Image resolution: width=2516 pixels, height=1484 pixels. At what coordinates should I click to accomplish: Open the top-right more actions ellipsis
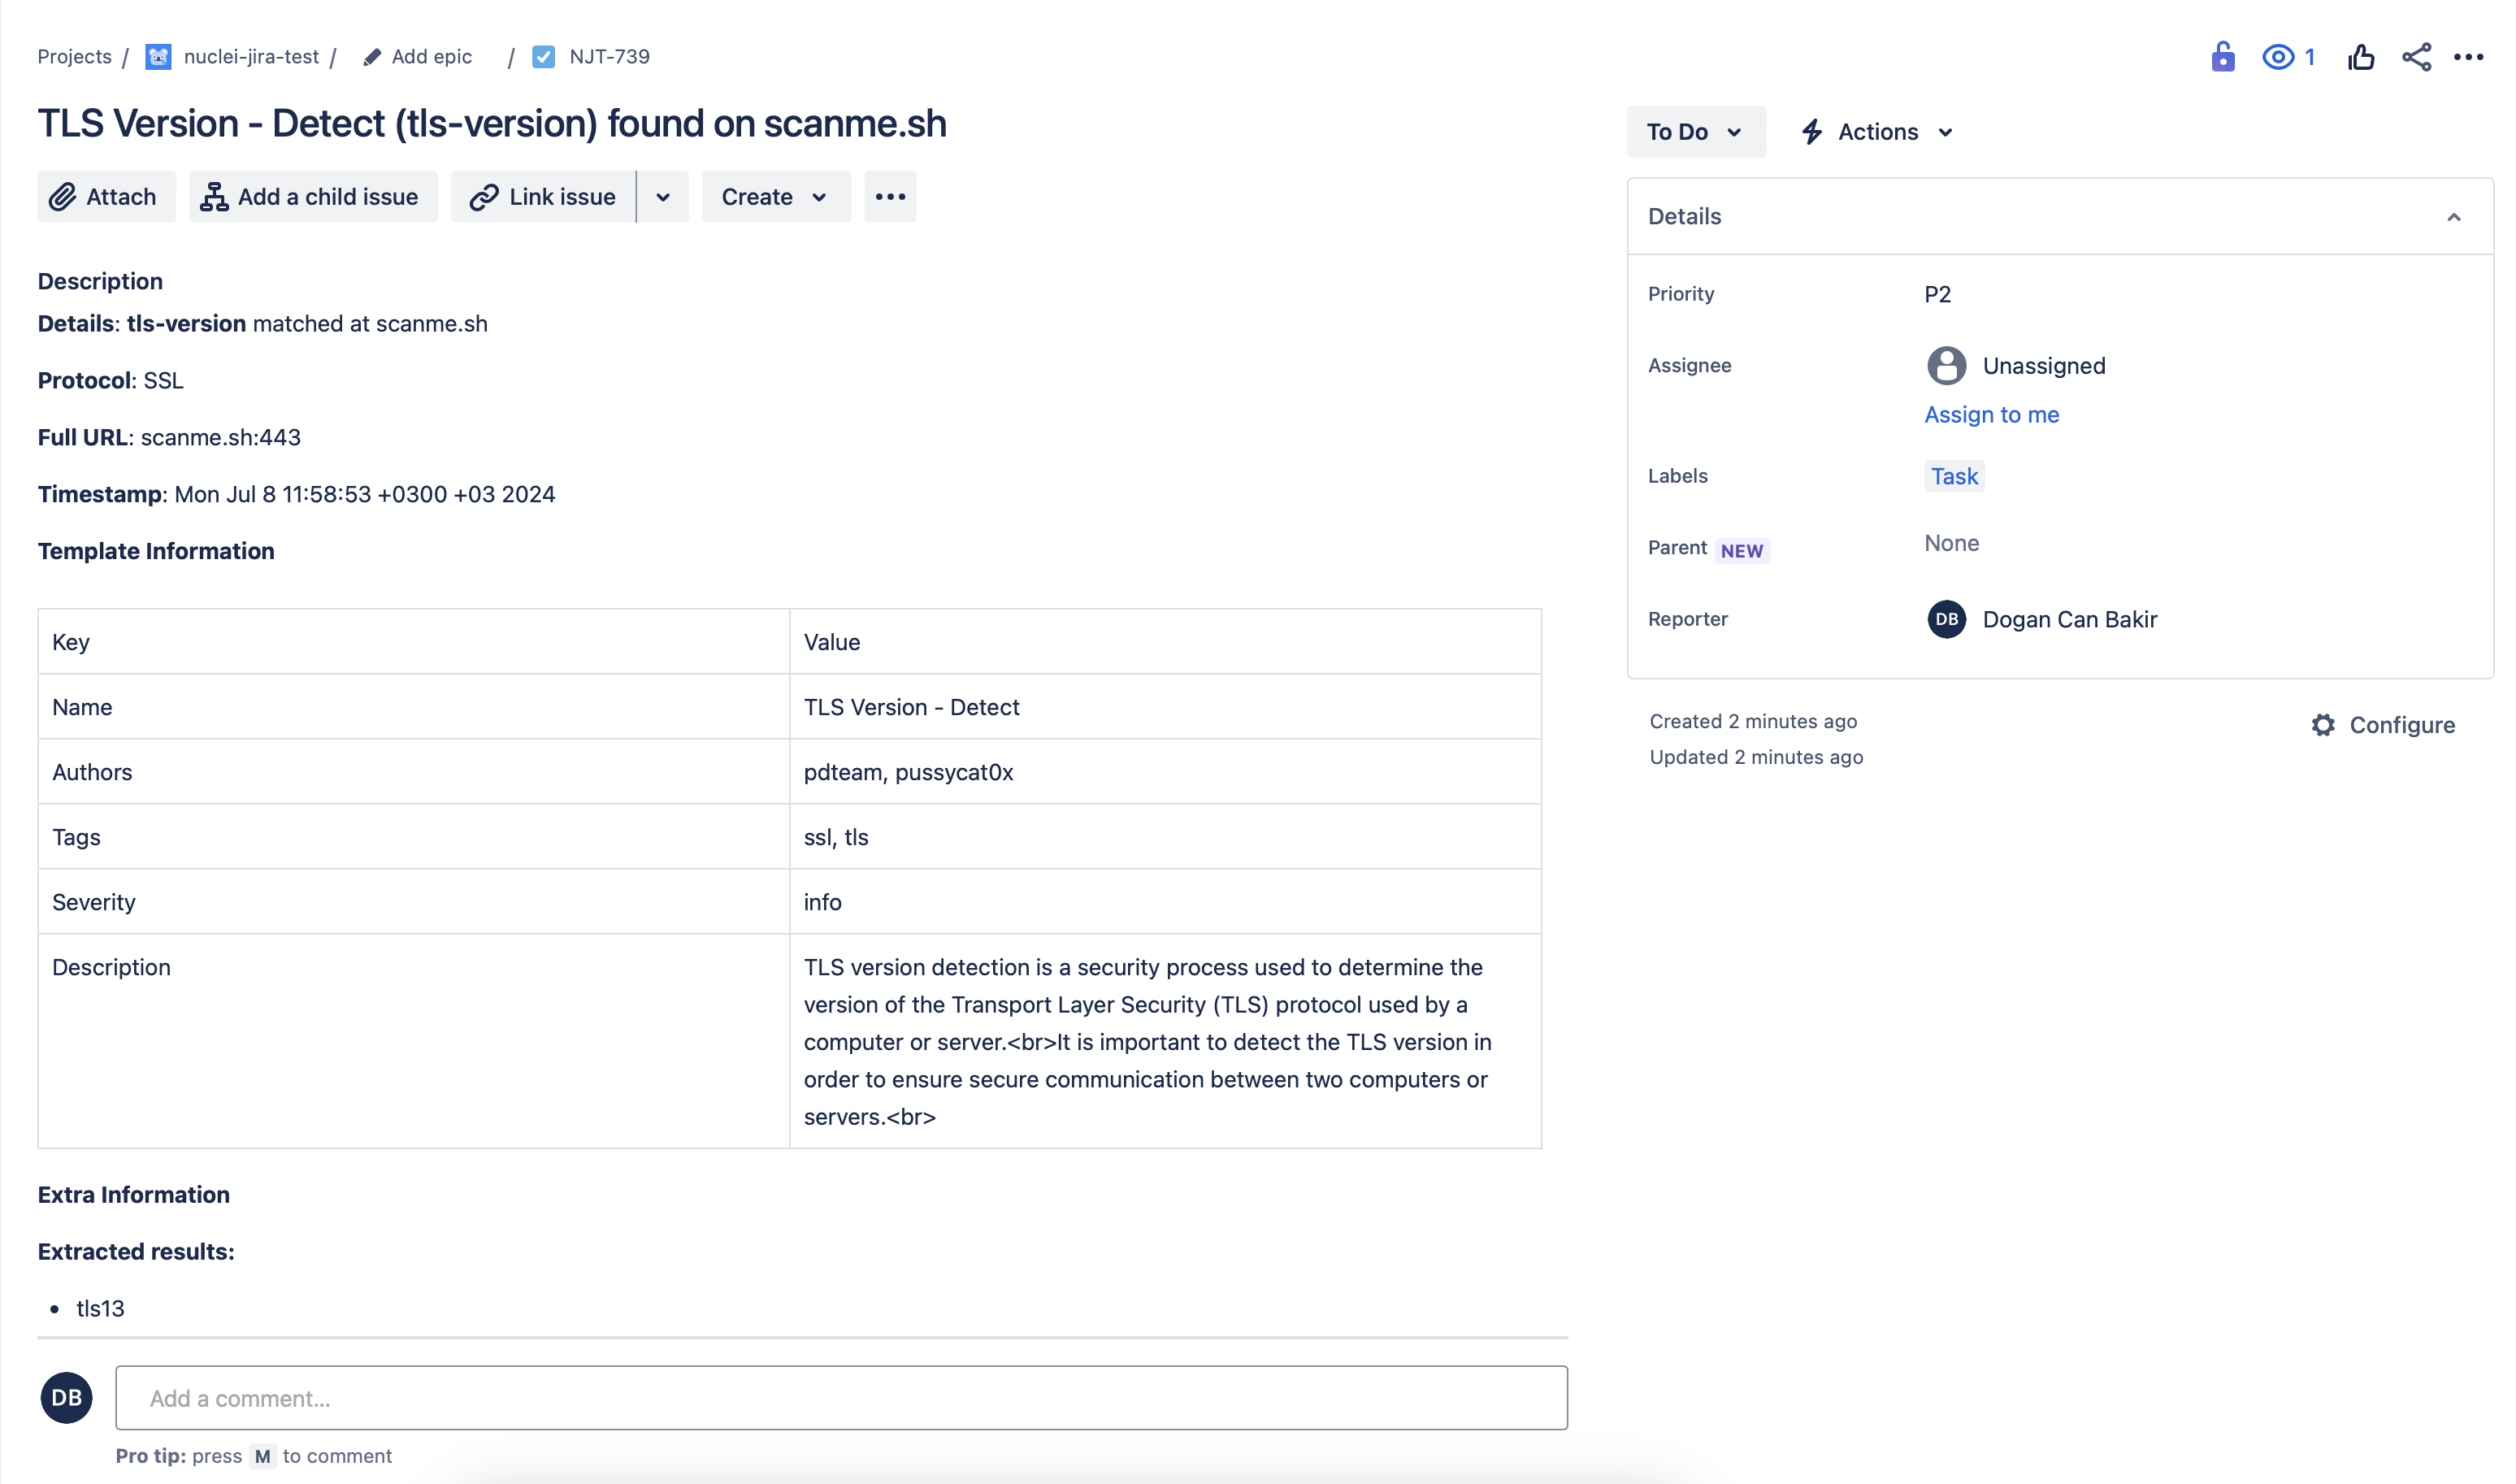pos(2468,57)
